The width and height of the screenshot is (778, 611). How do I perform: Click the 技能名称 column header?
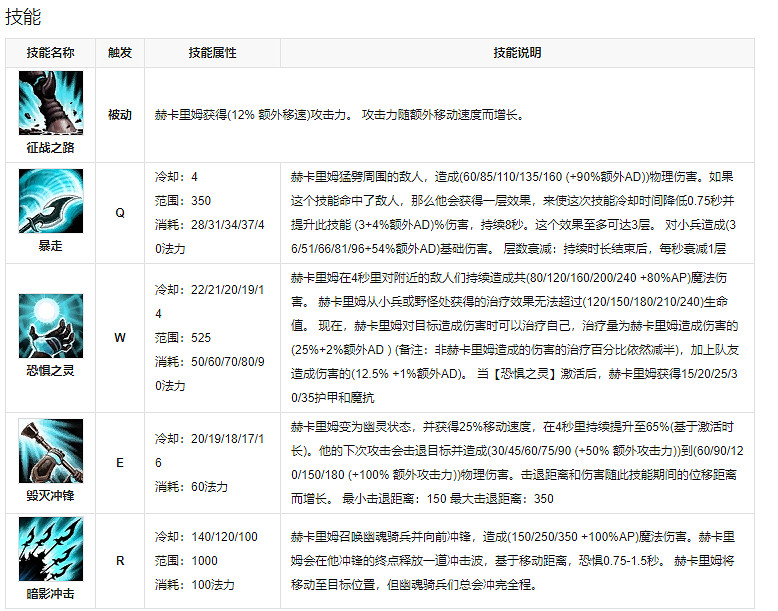point(51,53)
